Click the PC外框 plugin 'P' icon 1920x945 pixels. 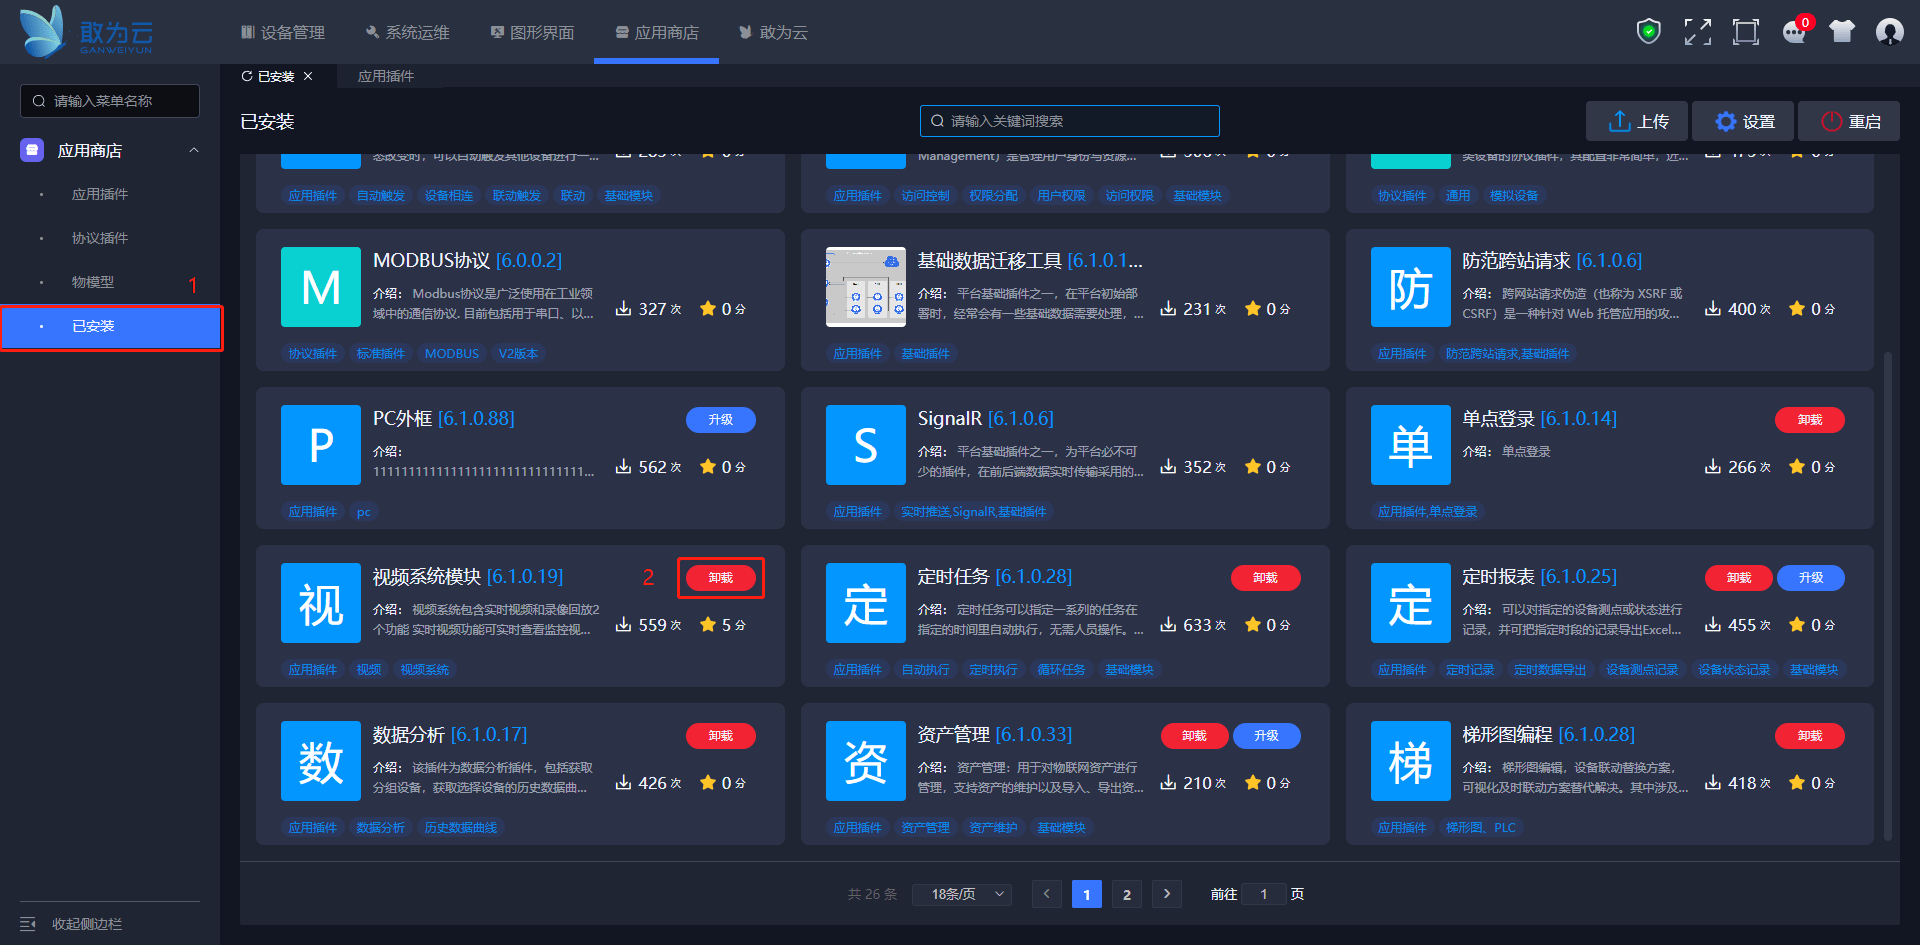(x=321, y=445)
